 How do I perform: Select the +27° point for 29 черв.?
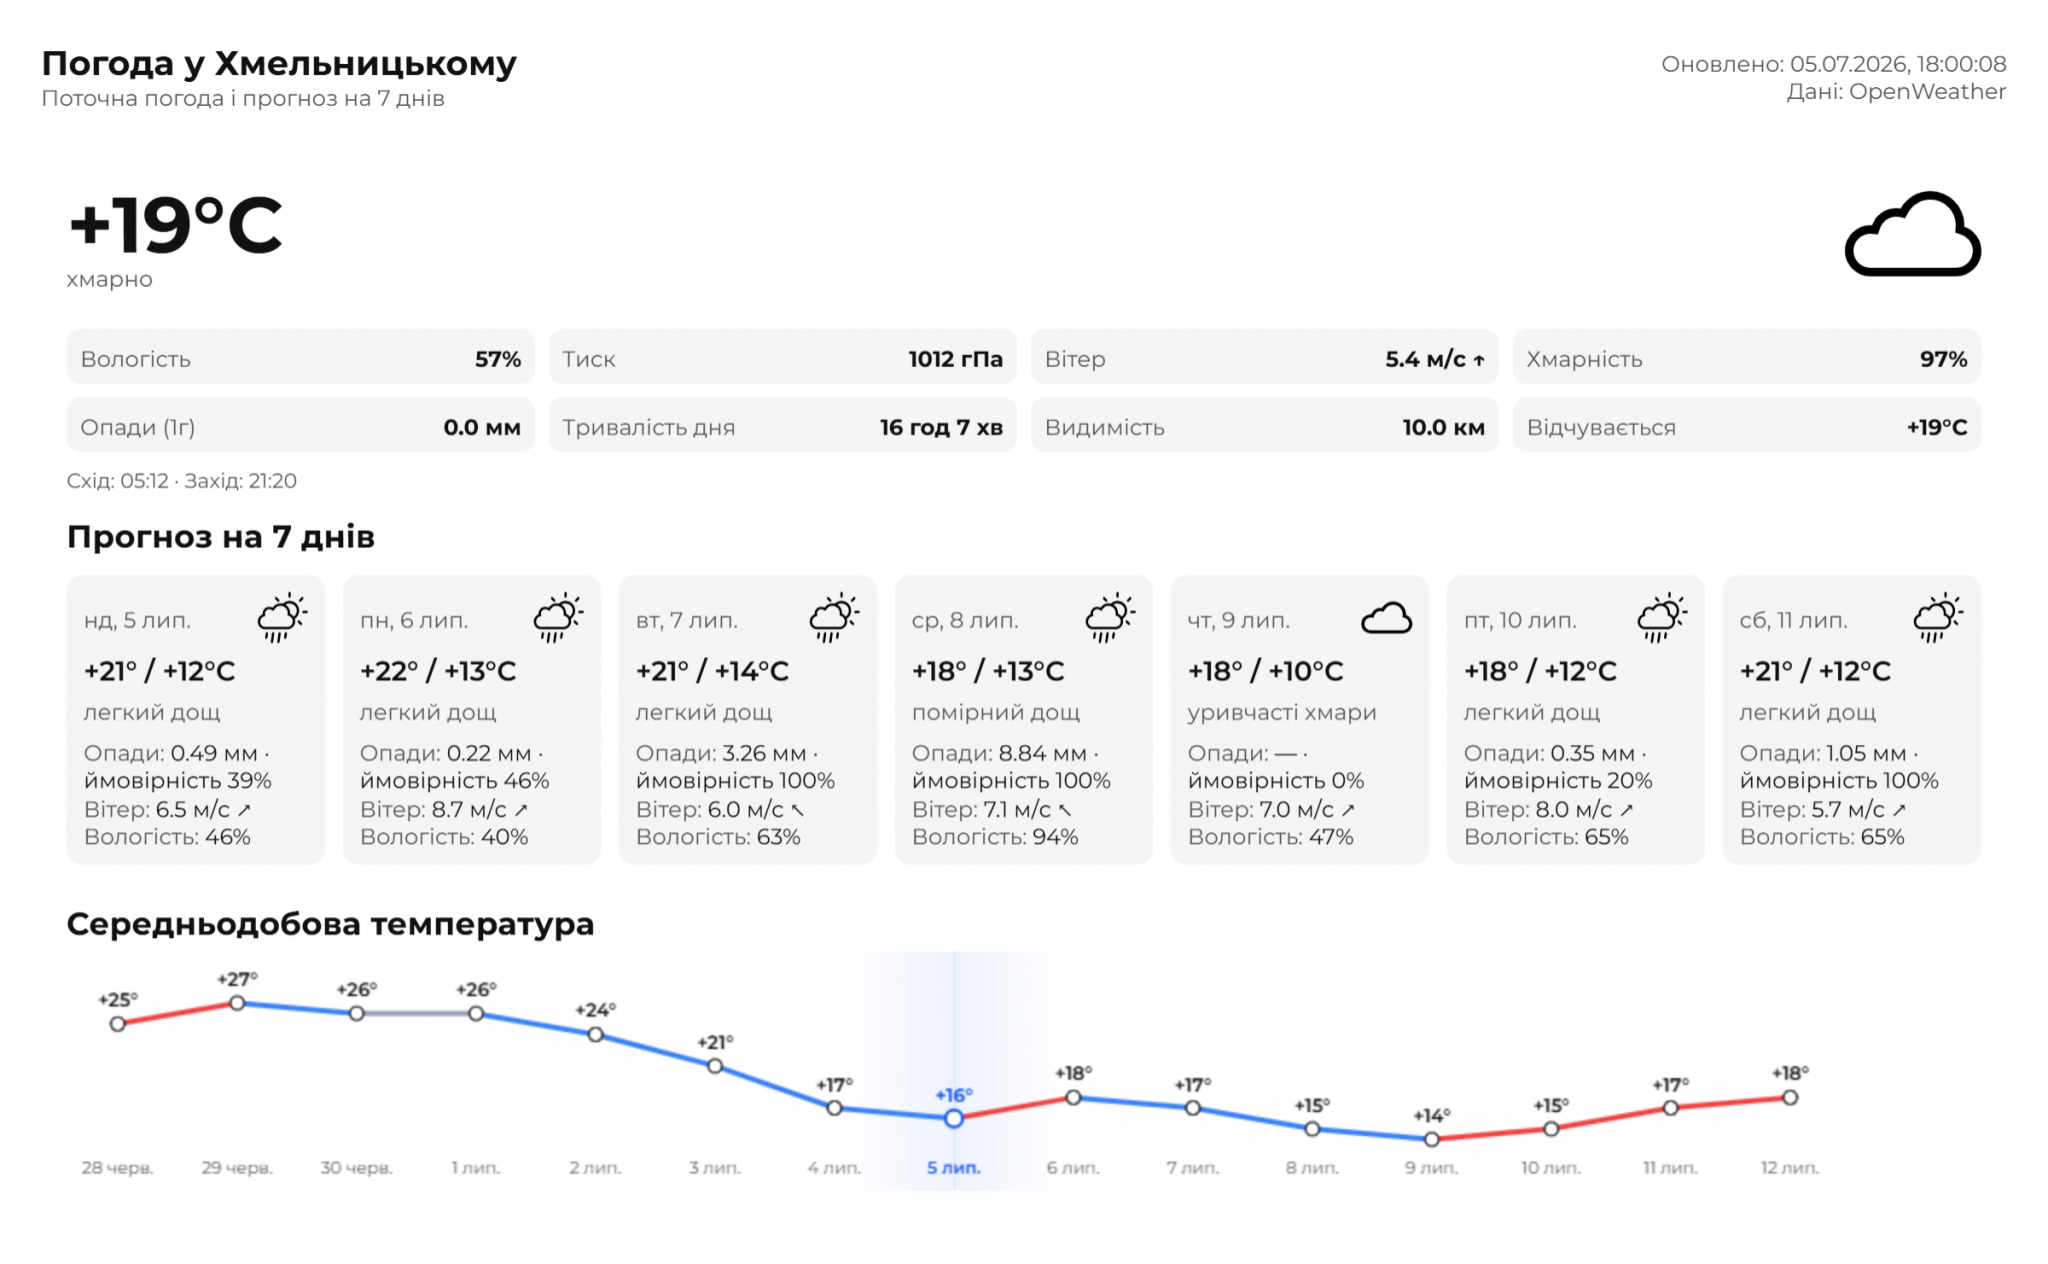[237, 1003]
